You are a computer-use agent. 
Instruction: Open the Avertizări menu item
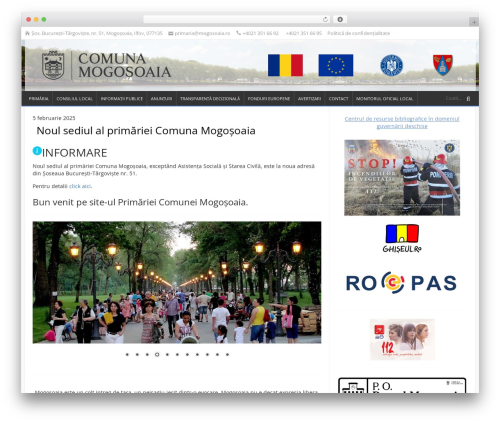[x=309, y=99]
